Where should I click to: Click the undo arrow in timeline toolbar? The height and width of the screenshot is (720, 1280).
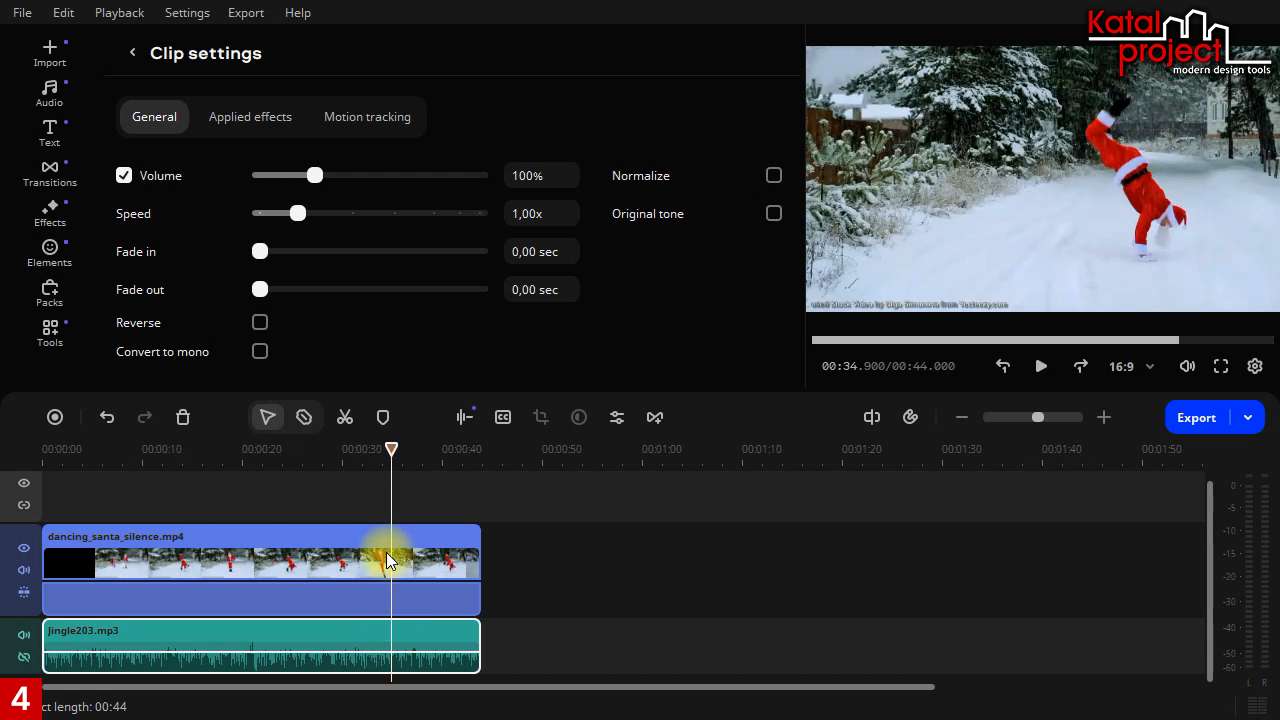click(x=107, y=417)
